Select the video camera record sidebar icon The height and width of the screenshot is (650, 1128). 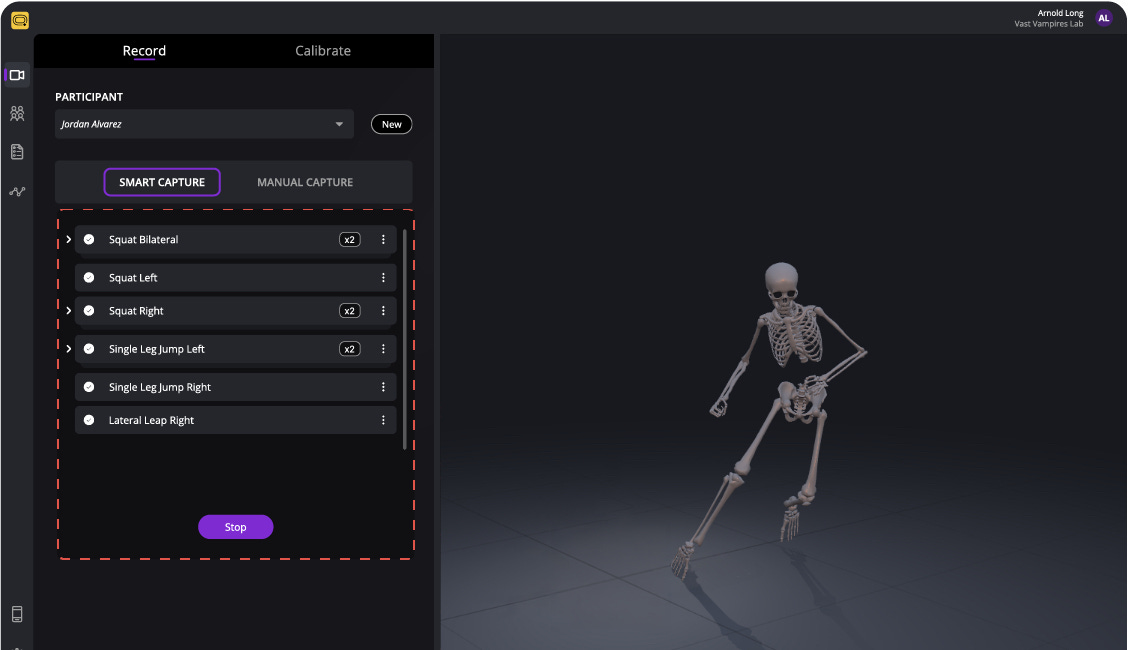click(17, 75)
